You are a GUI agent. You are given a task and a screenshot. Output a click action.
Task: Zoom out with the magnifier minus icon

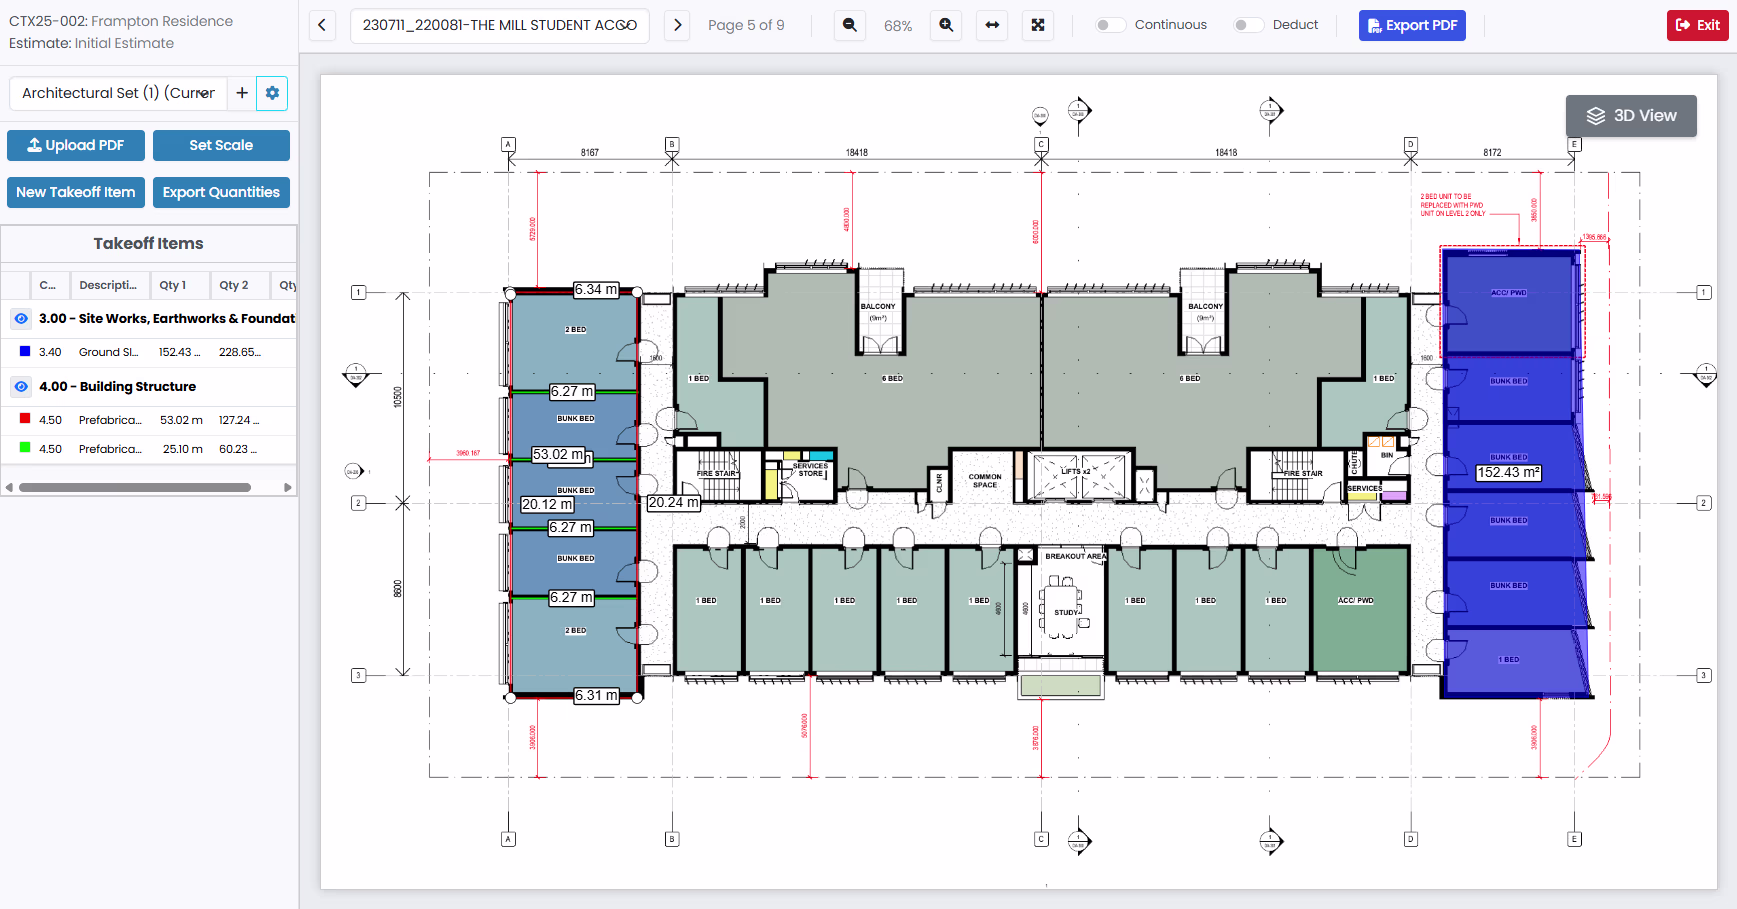pos(850,25)
